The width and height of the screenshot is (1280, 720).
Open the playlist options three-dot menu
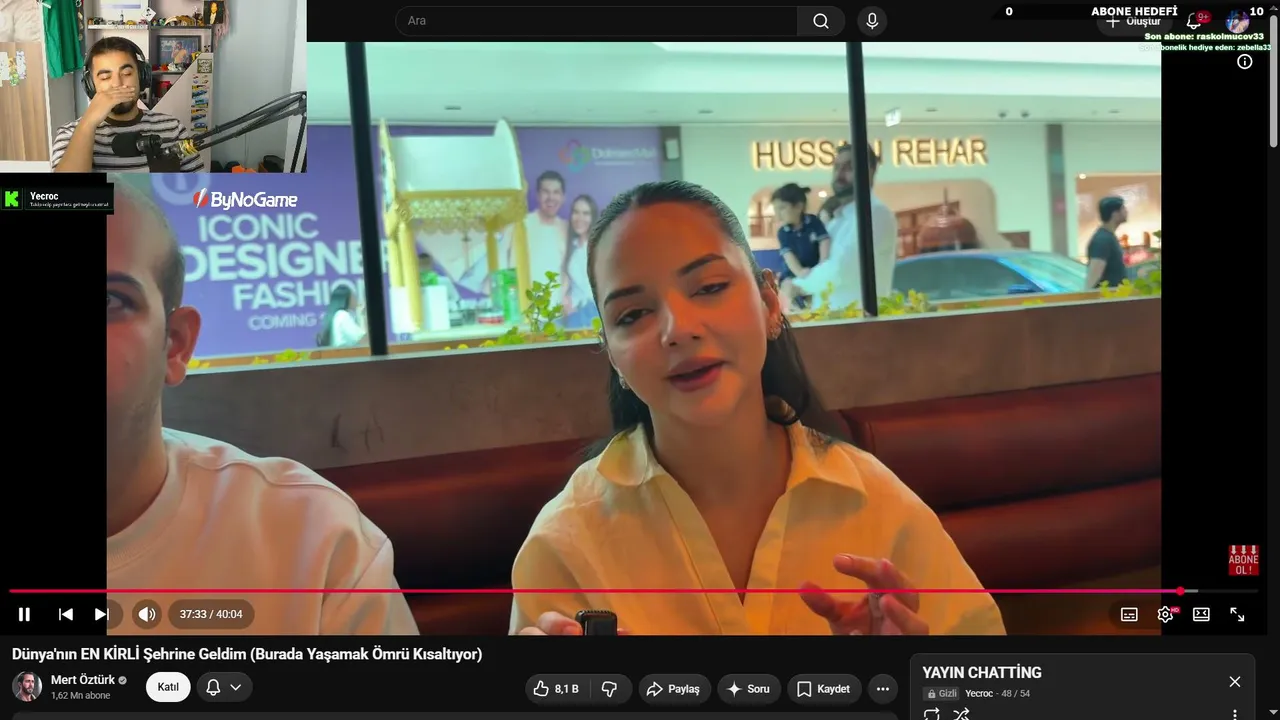(1235, 714)
